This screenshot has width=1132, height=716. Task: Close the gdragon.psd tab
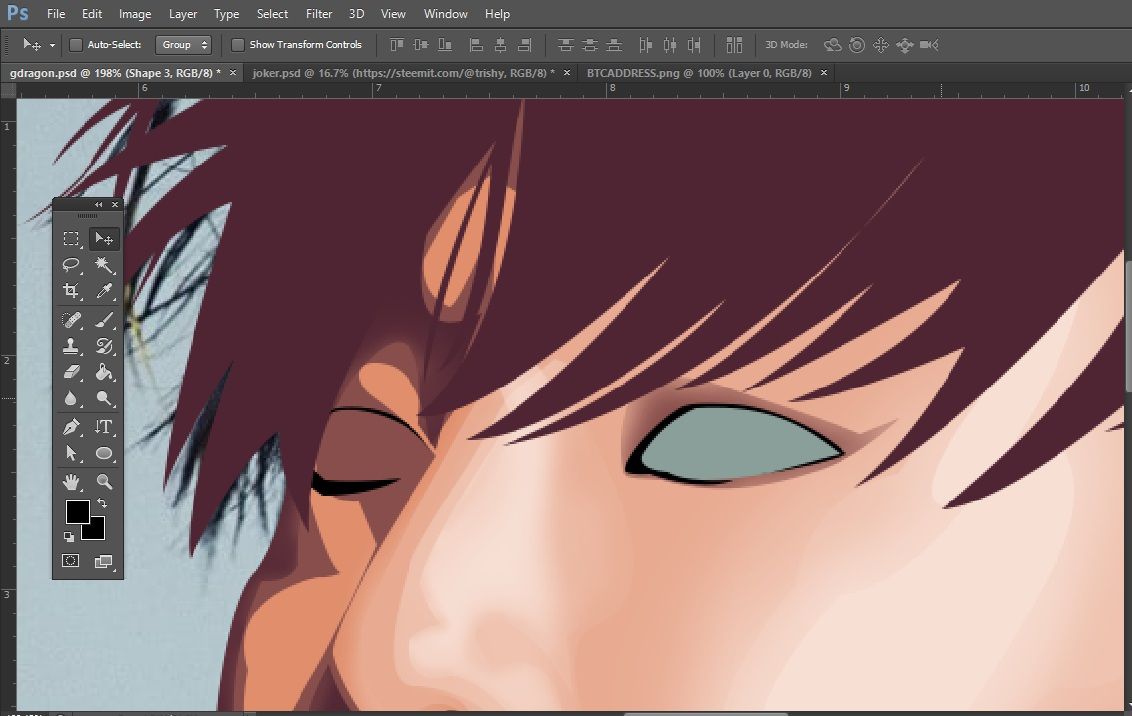232,73
